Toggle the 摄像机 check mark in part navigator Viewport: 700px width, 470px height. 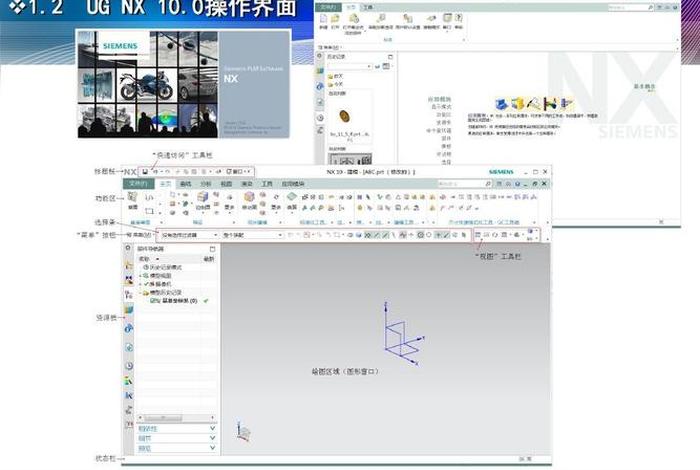pyautogui.click(x=145, y=284)
